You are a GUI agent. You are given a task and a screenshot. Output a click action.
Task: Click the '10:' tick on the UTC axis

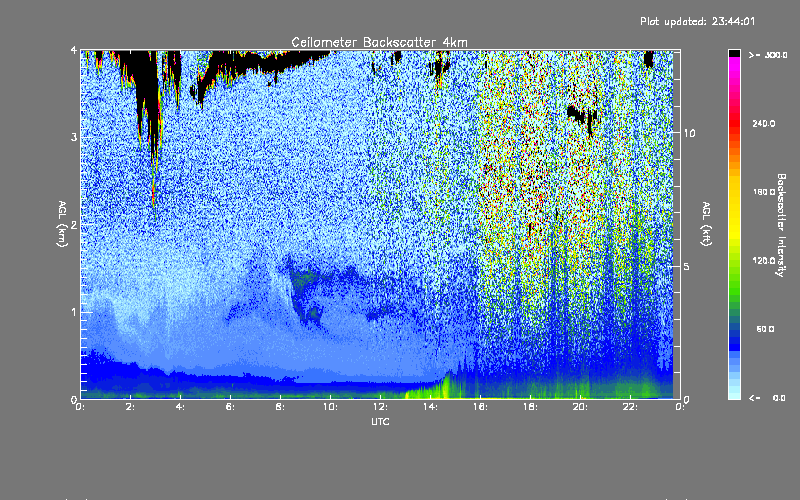[330, 407]
